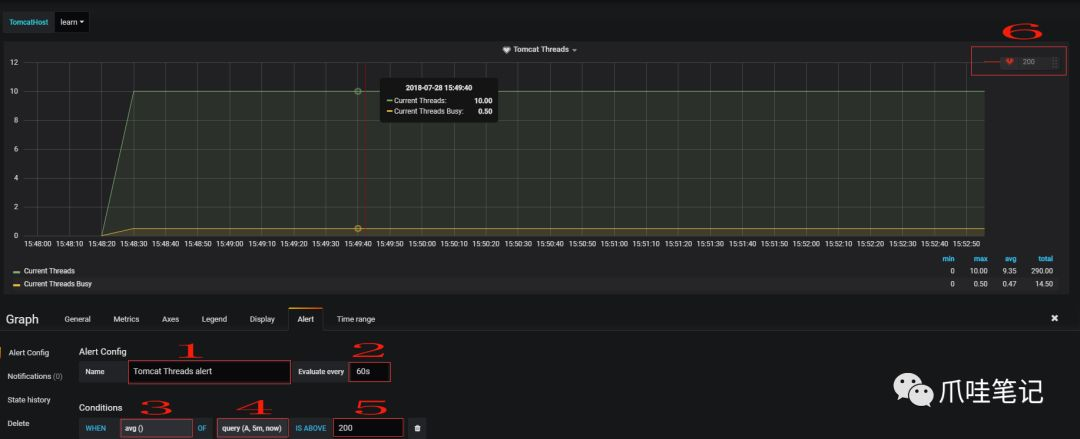The height and width of the screenshot is (439, 1080).
Task: Click the alert Name input field
Action: pos(209,371)
